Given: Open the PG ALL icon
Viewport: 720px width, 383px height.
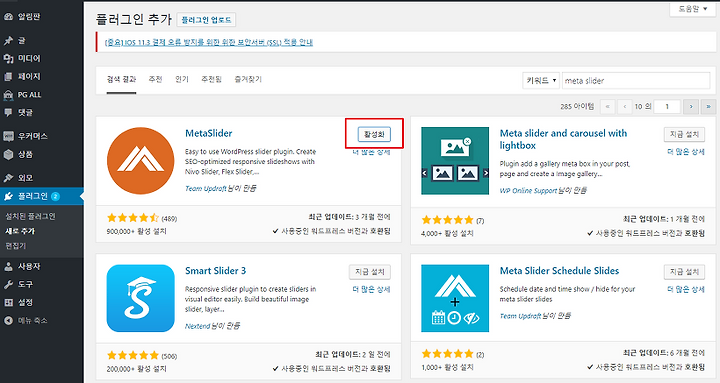Looking at the screenshot, I should (8, 95).
